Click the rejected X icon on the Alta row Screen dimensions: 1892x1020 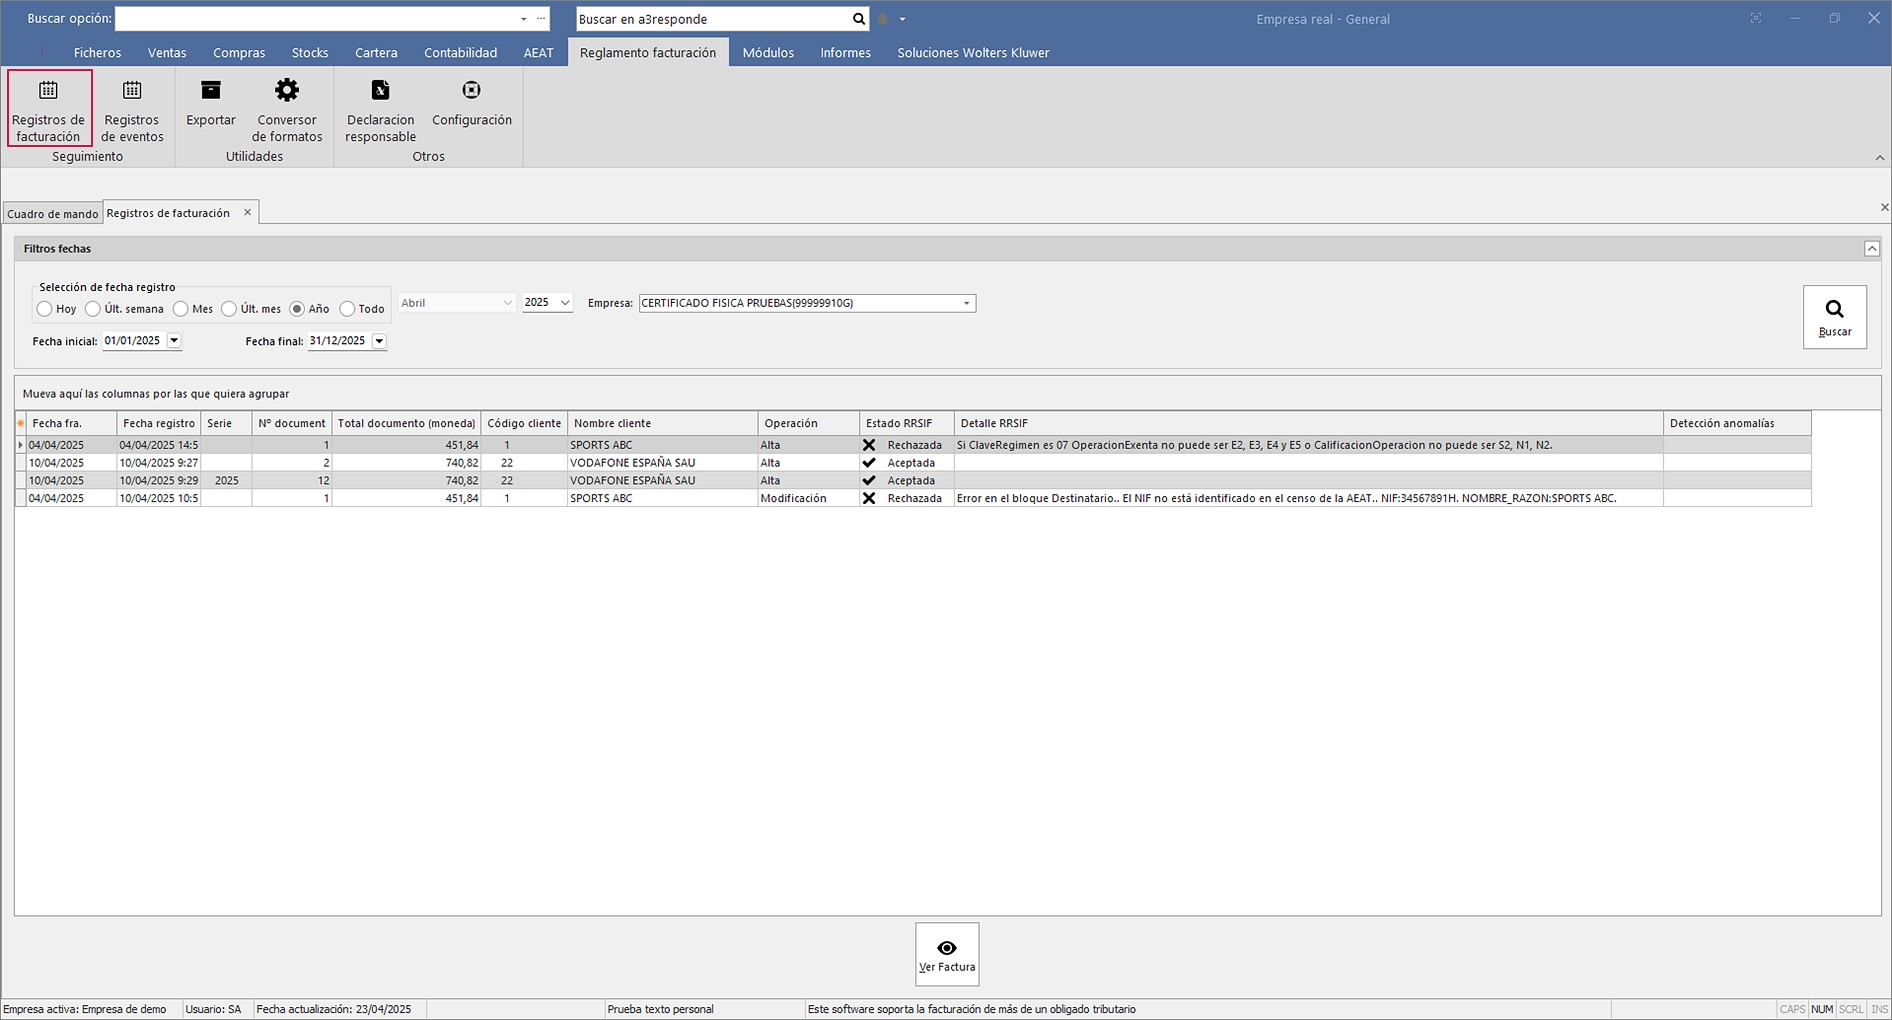869,445
